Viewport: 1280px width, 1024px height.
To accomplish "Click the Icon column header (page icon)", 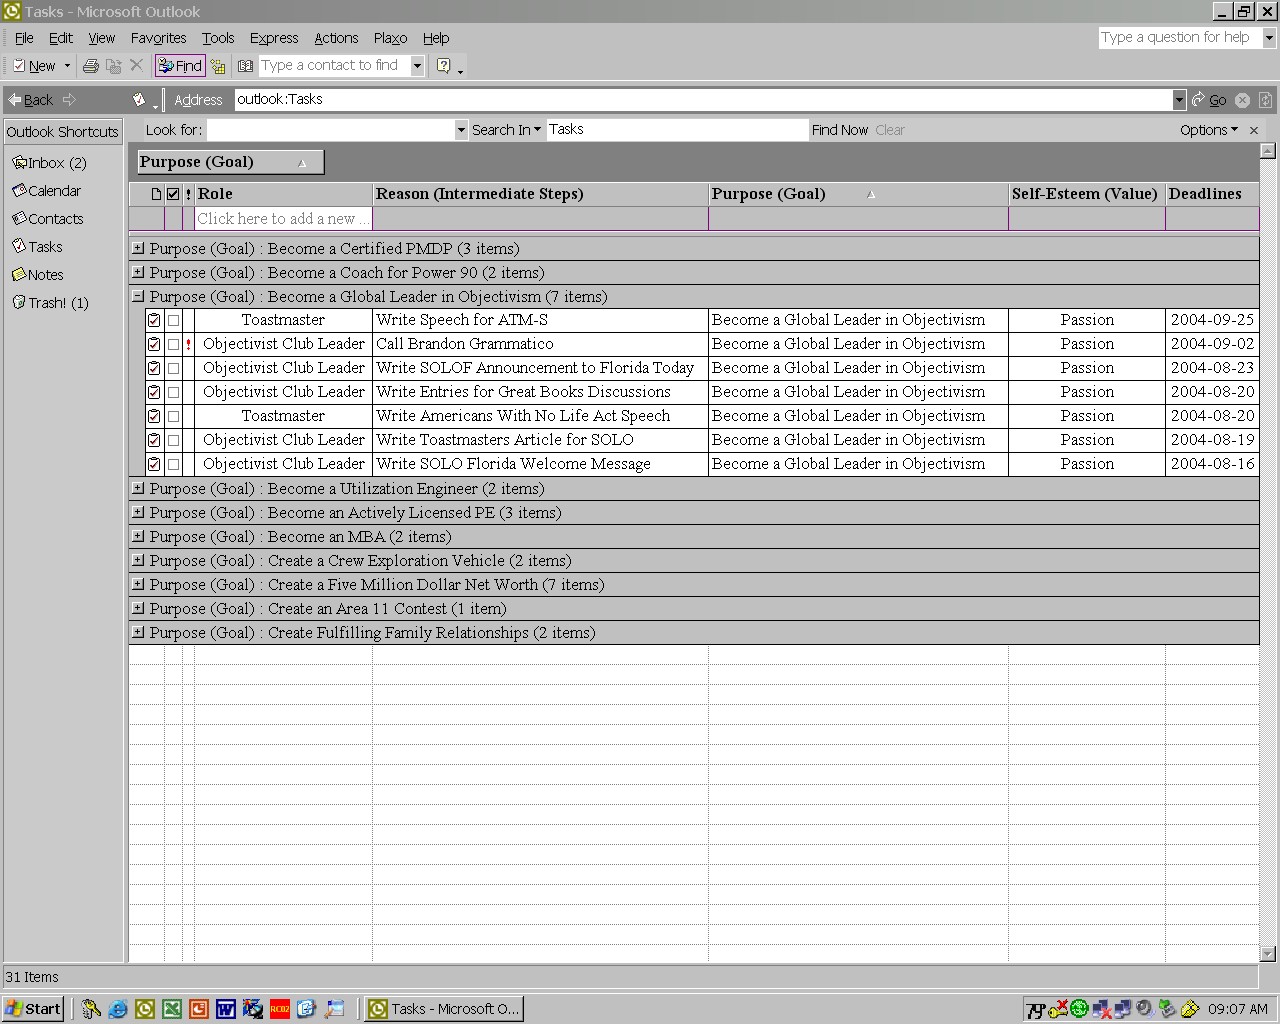I will click(155, 194).
